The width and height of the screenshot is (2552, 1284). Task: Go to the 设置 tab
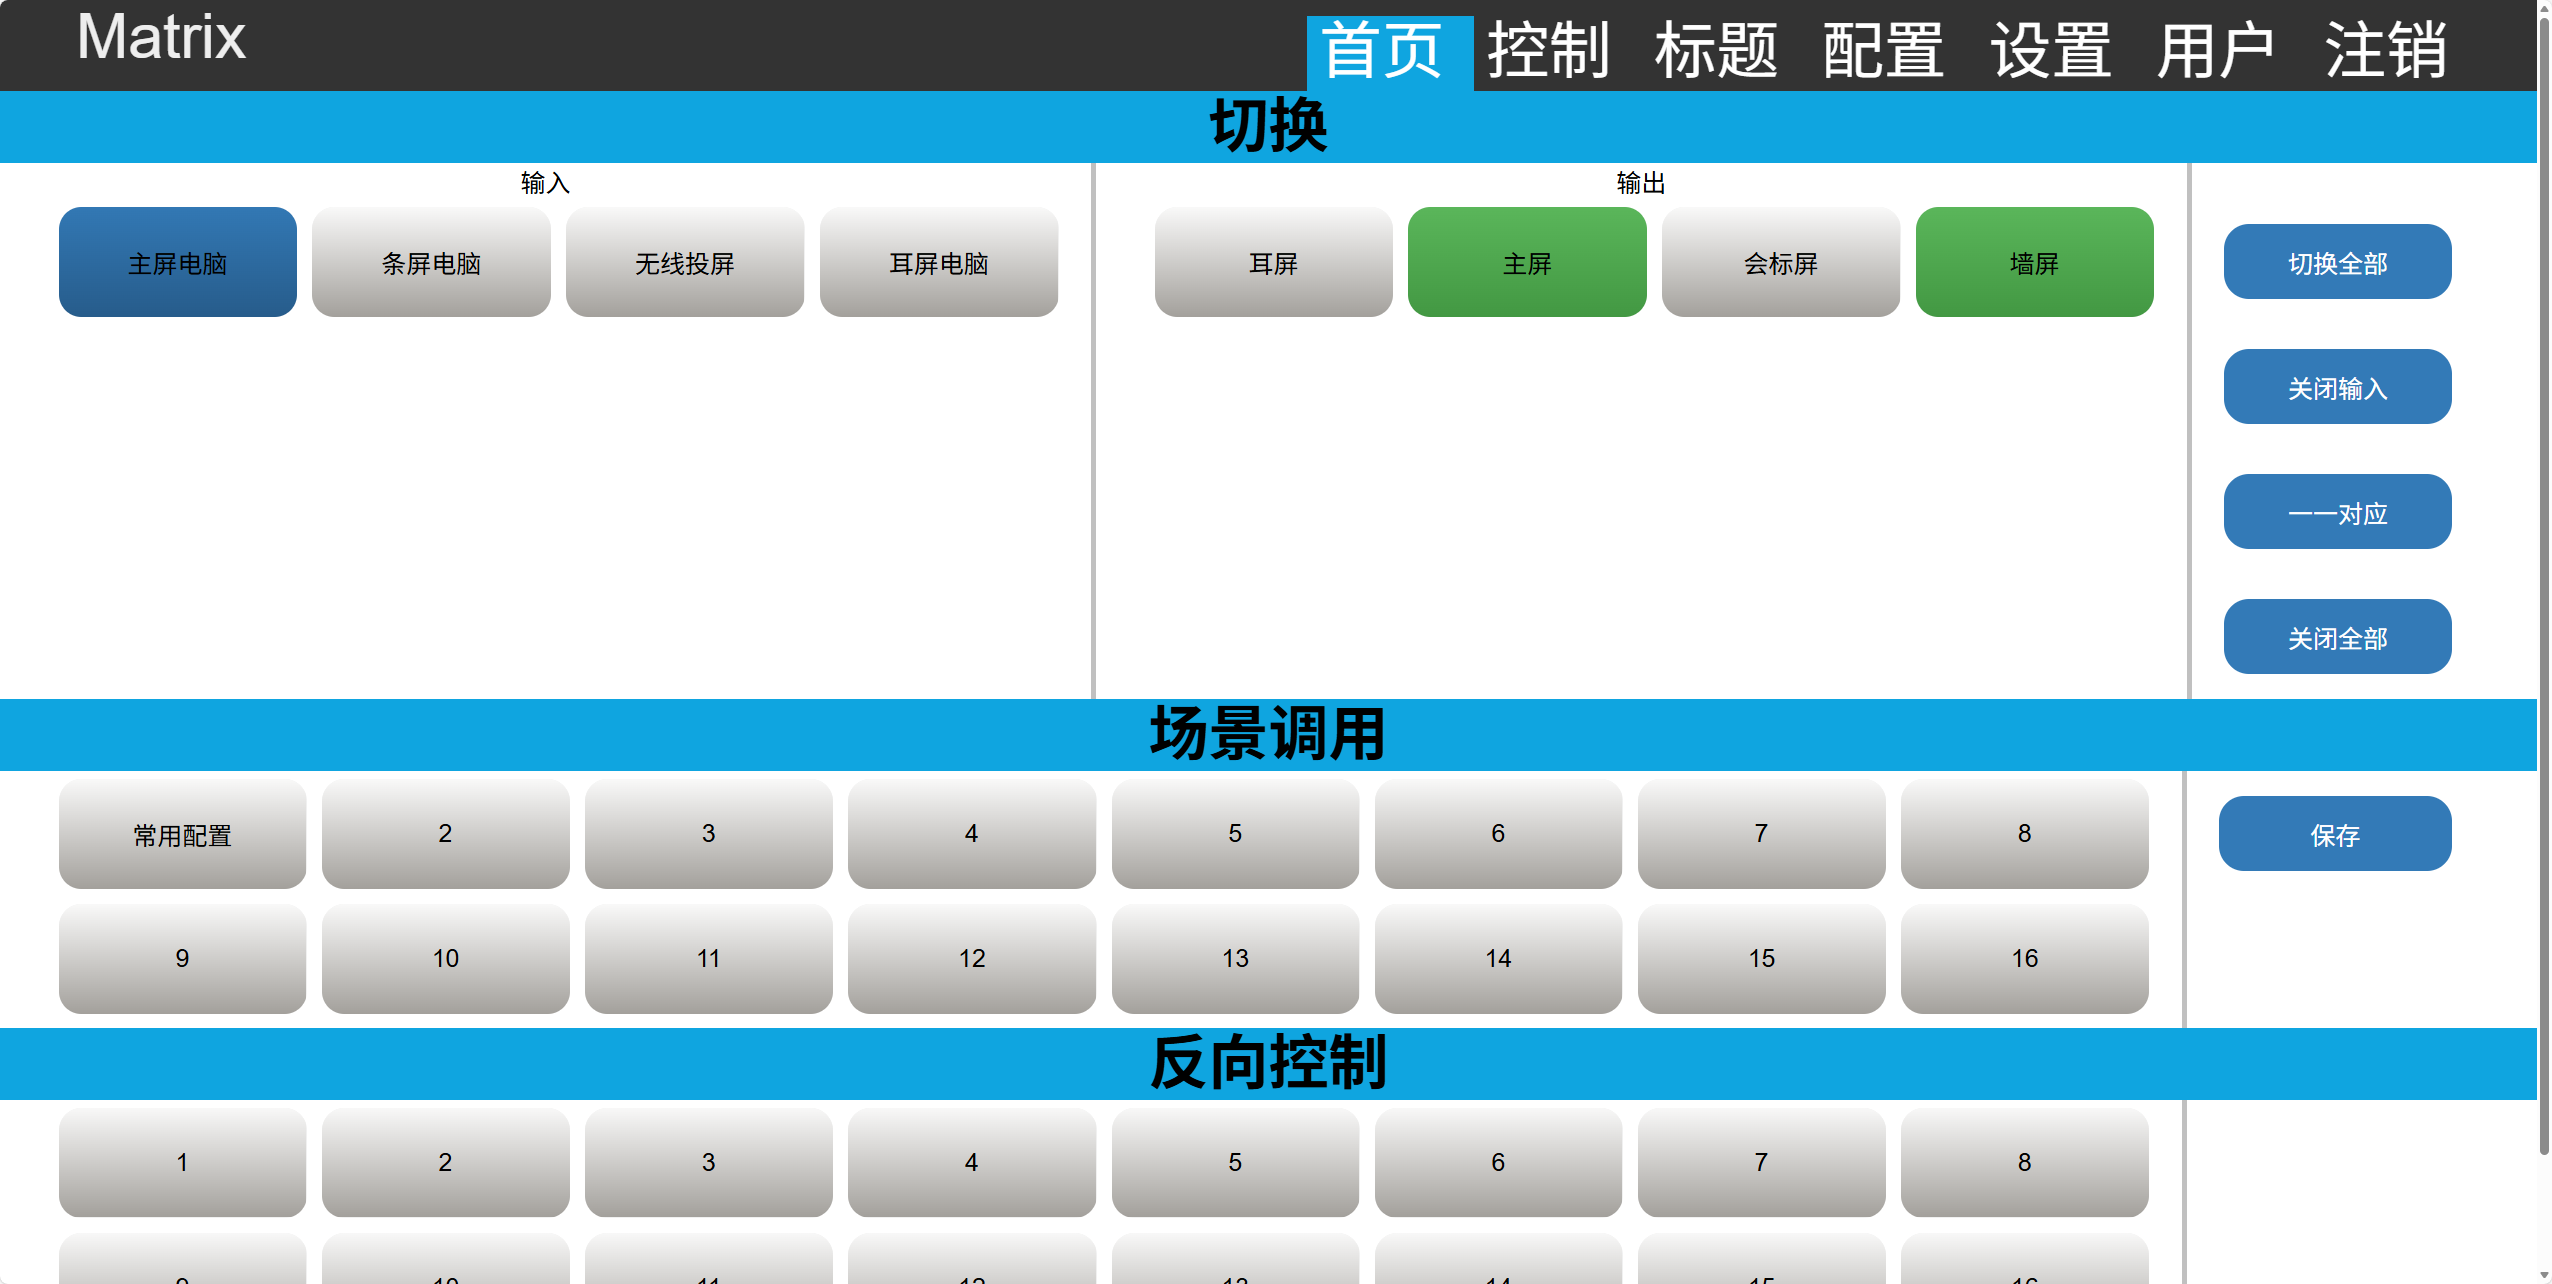[x=2050, y=50]
